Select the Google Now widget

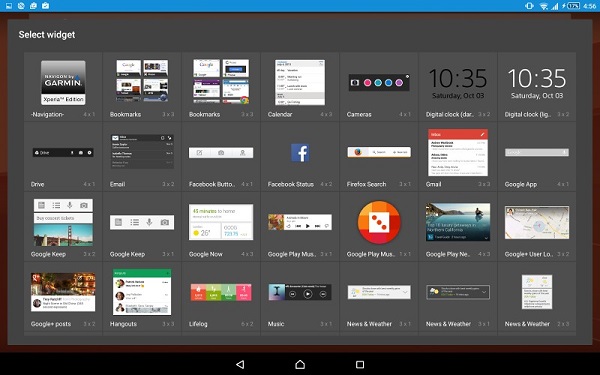[x=221, y=222]
